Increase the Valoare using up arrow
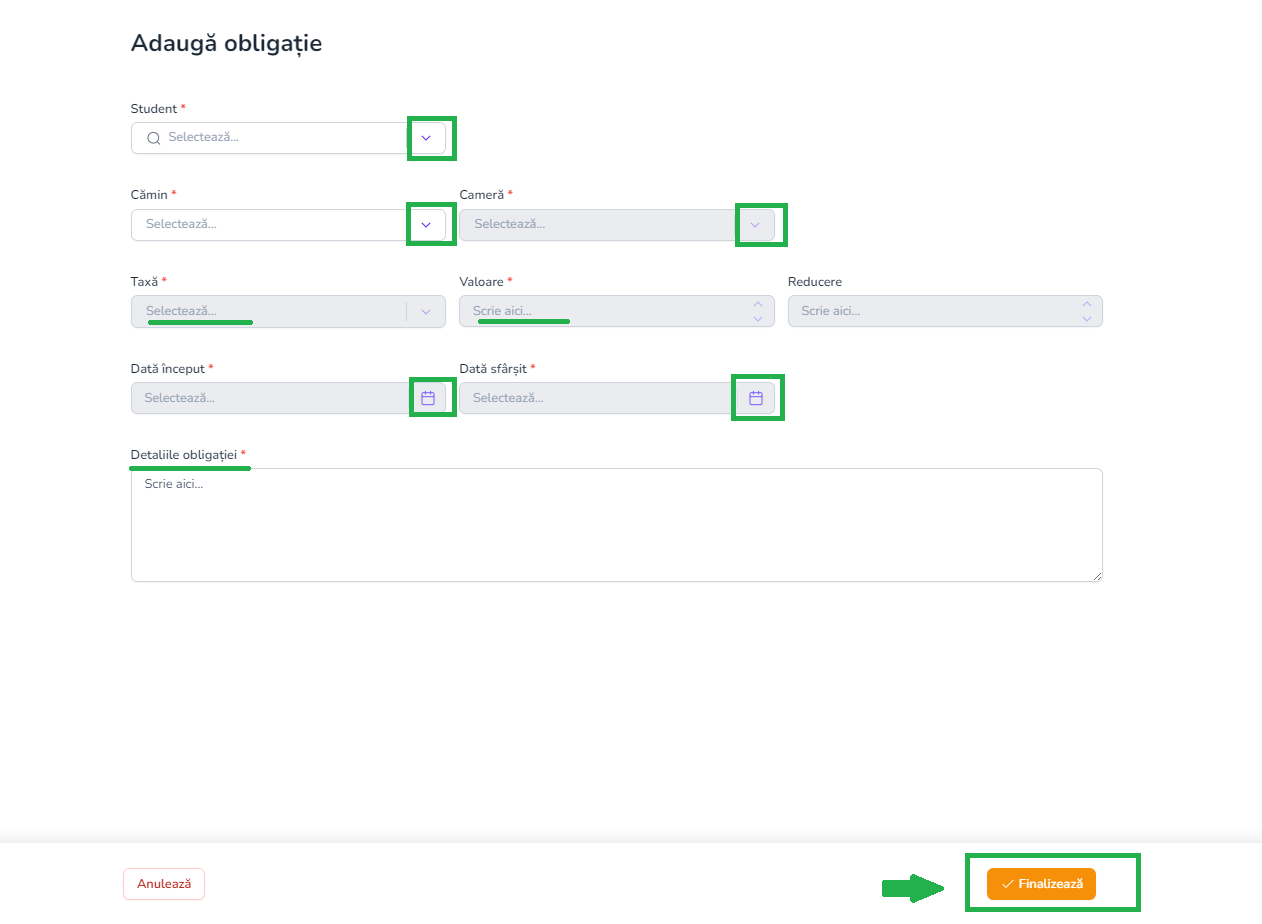This screenshot has height=924, width=1262. (757, 304)
